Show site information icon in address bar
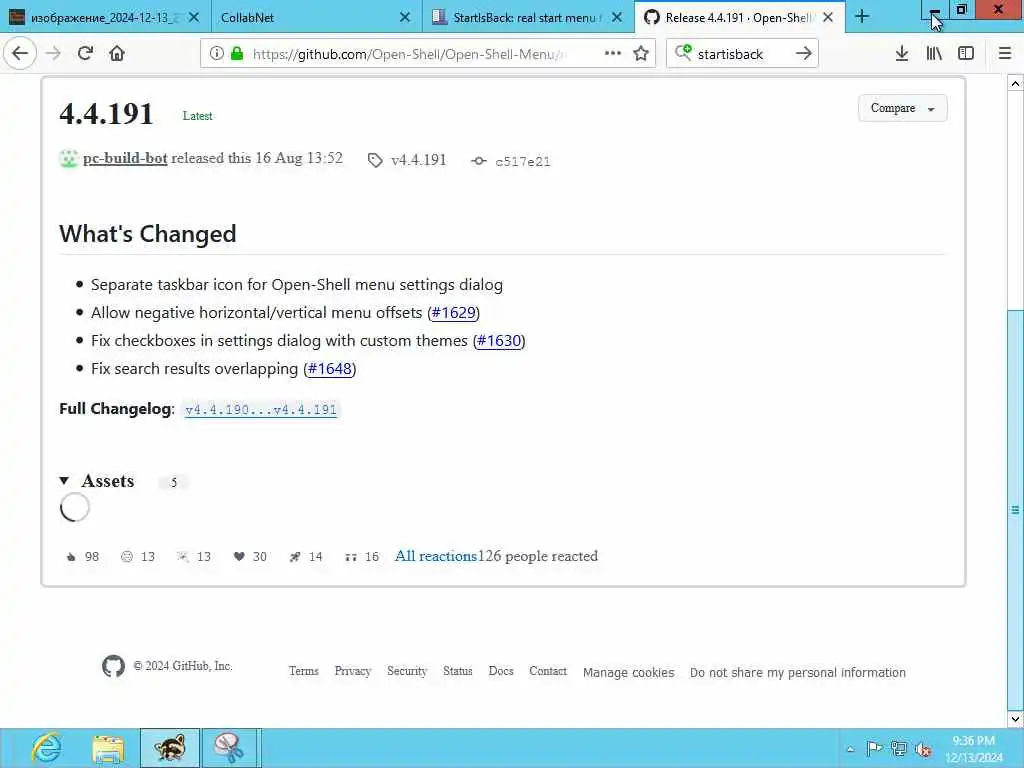The height and width of the screenshot is (768, 1024). click(x=217, y=54)
